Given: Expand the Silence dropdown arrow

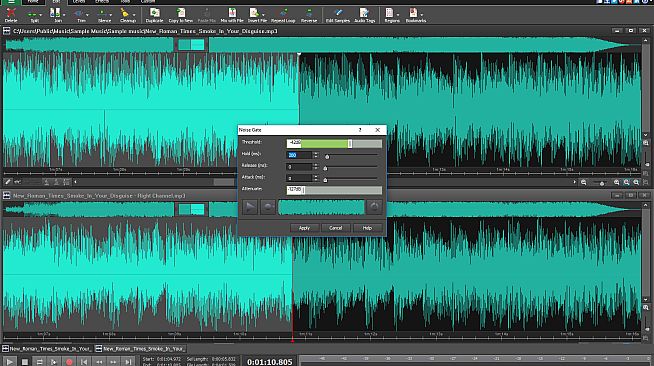Looking at the screenshot, I should (x=111, y=15).
